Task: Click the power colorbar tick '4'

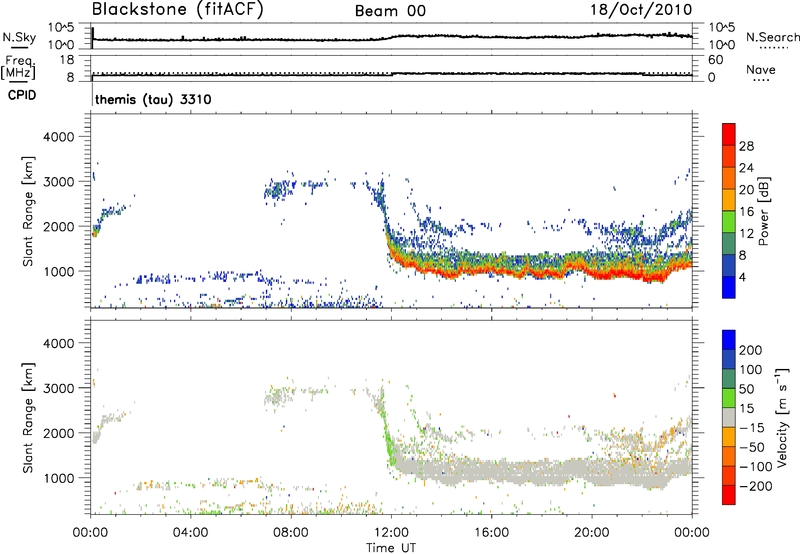Action: (743, 278)
